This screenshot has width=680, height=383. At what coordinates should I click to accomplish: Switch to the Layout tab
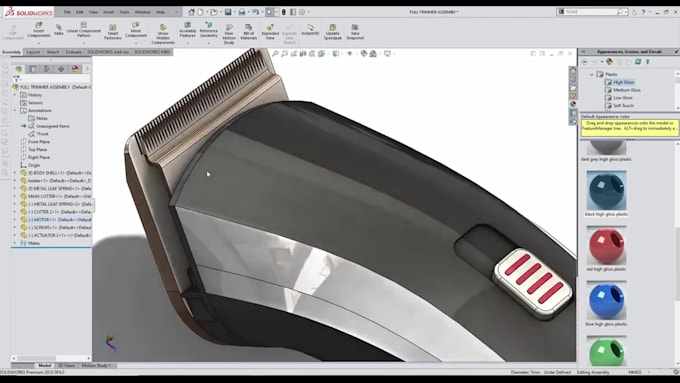click(33, 52)
